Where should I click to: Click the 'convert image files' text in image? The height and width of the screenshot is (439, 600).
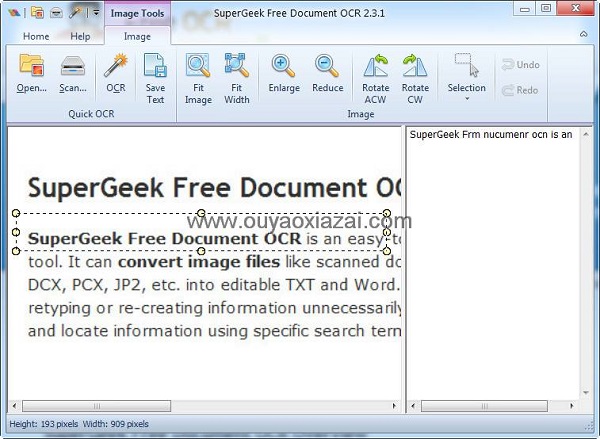199,262
